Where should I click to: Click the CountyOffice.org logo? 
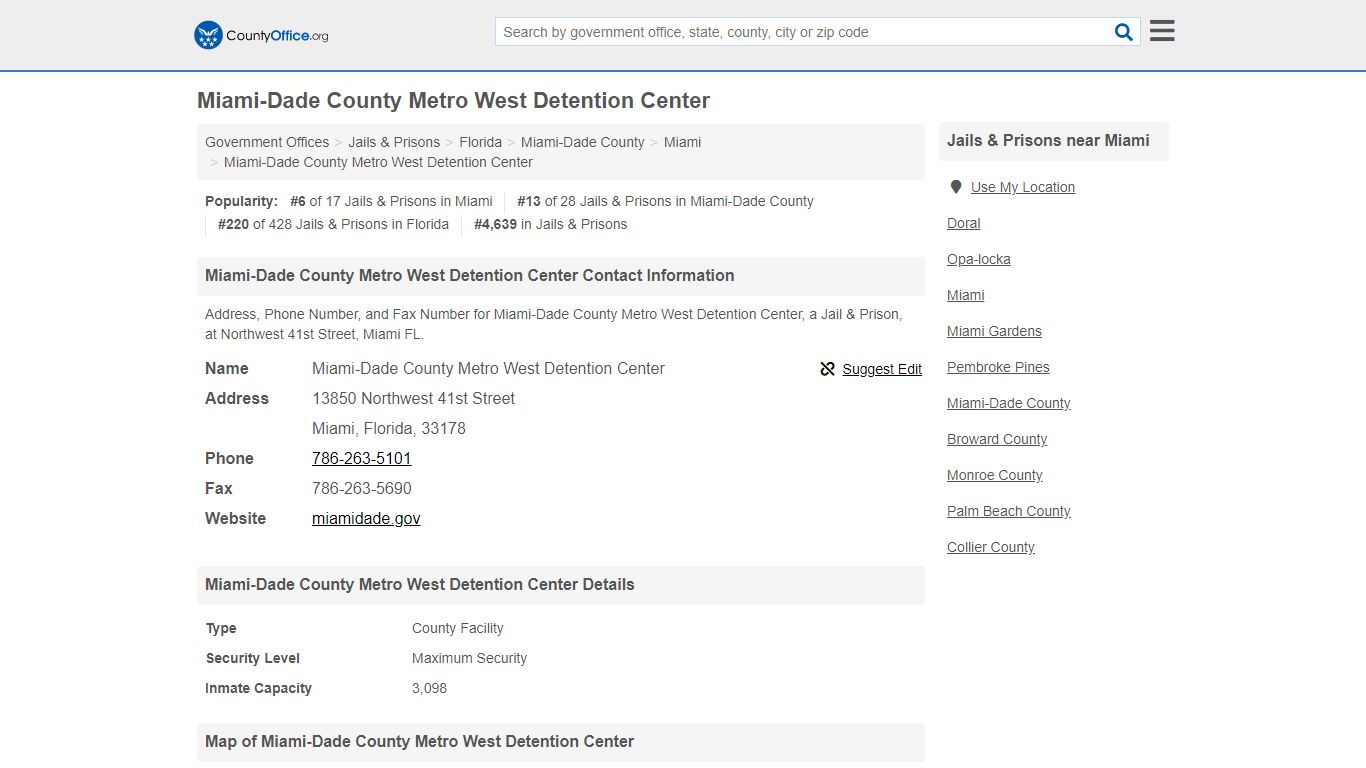261,35
